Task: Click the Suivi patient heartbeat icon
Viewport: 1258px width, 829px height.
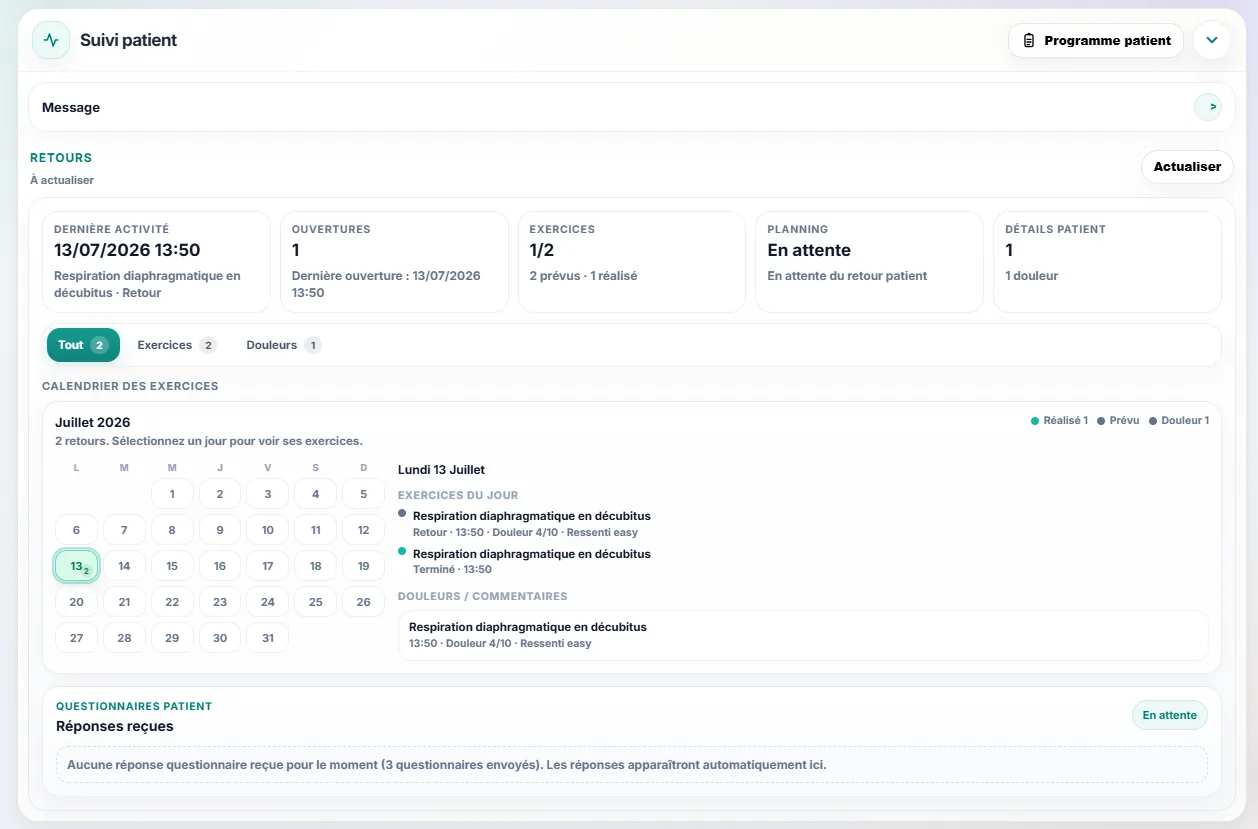Action: [x=51, y=41]
